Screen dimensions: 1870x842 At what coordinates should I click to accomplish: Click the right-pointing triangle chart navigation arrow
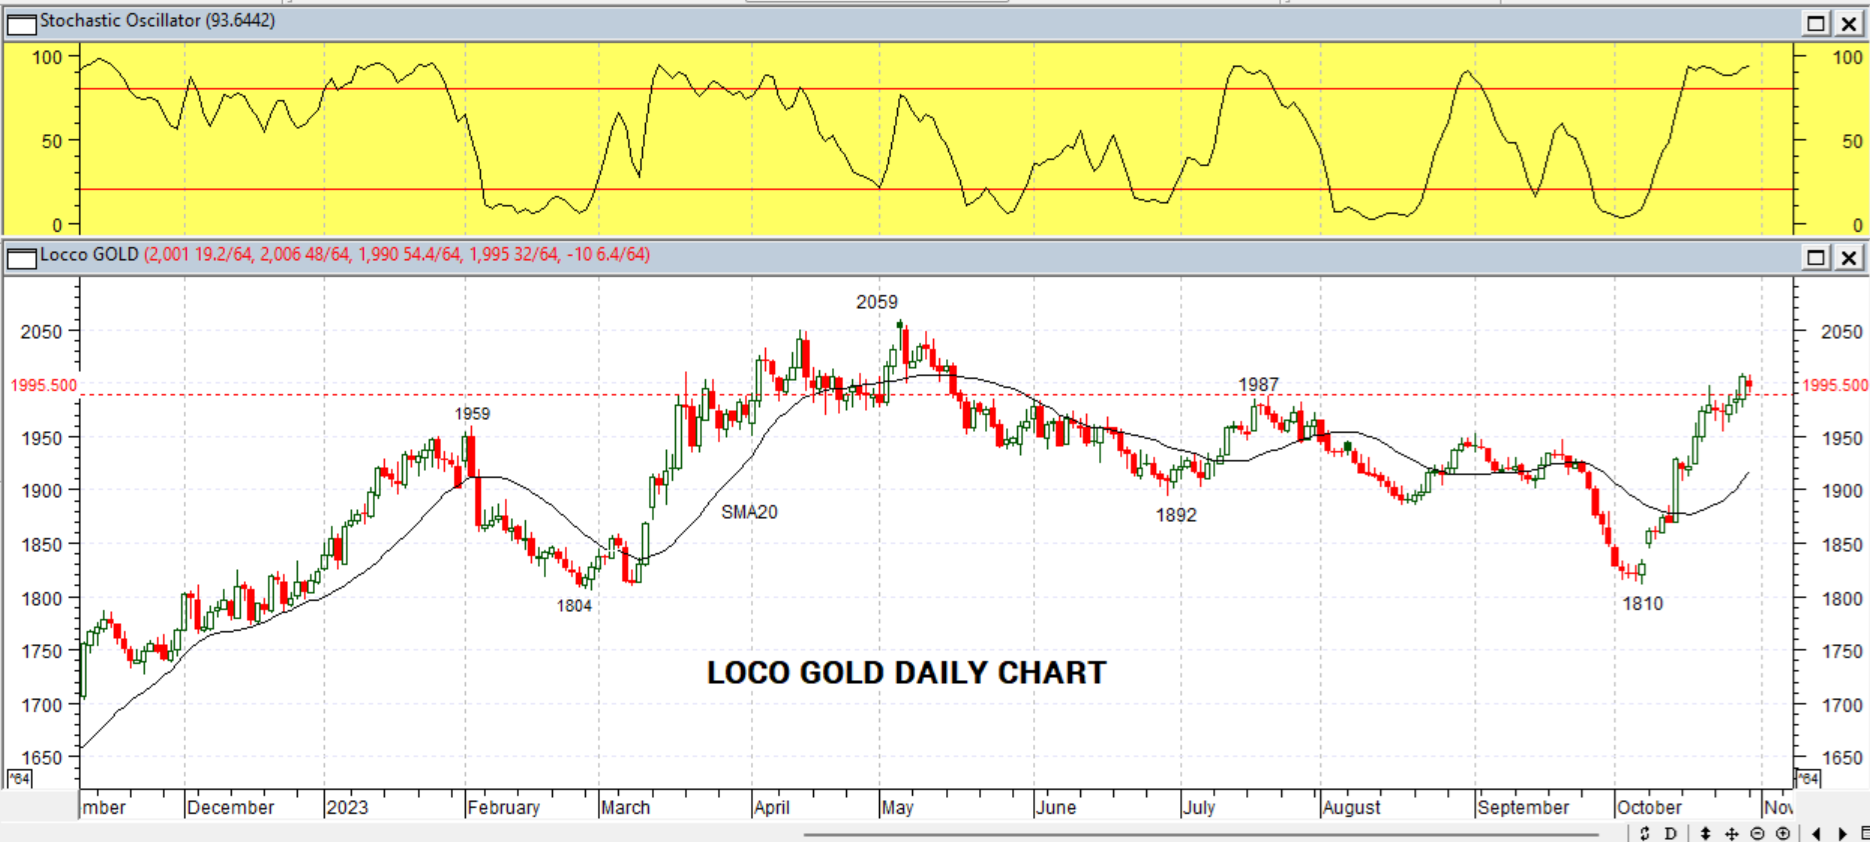[1842, 833]
